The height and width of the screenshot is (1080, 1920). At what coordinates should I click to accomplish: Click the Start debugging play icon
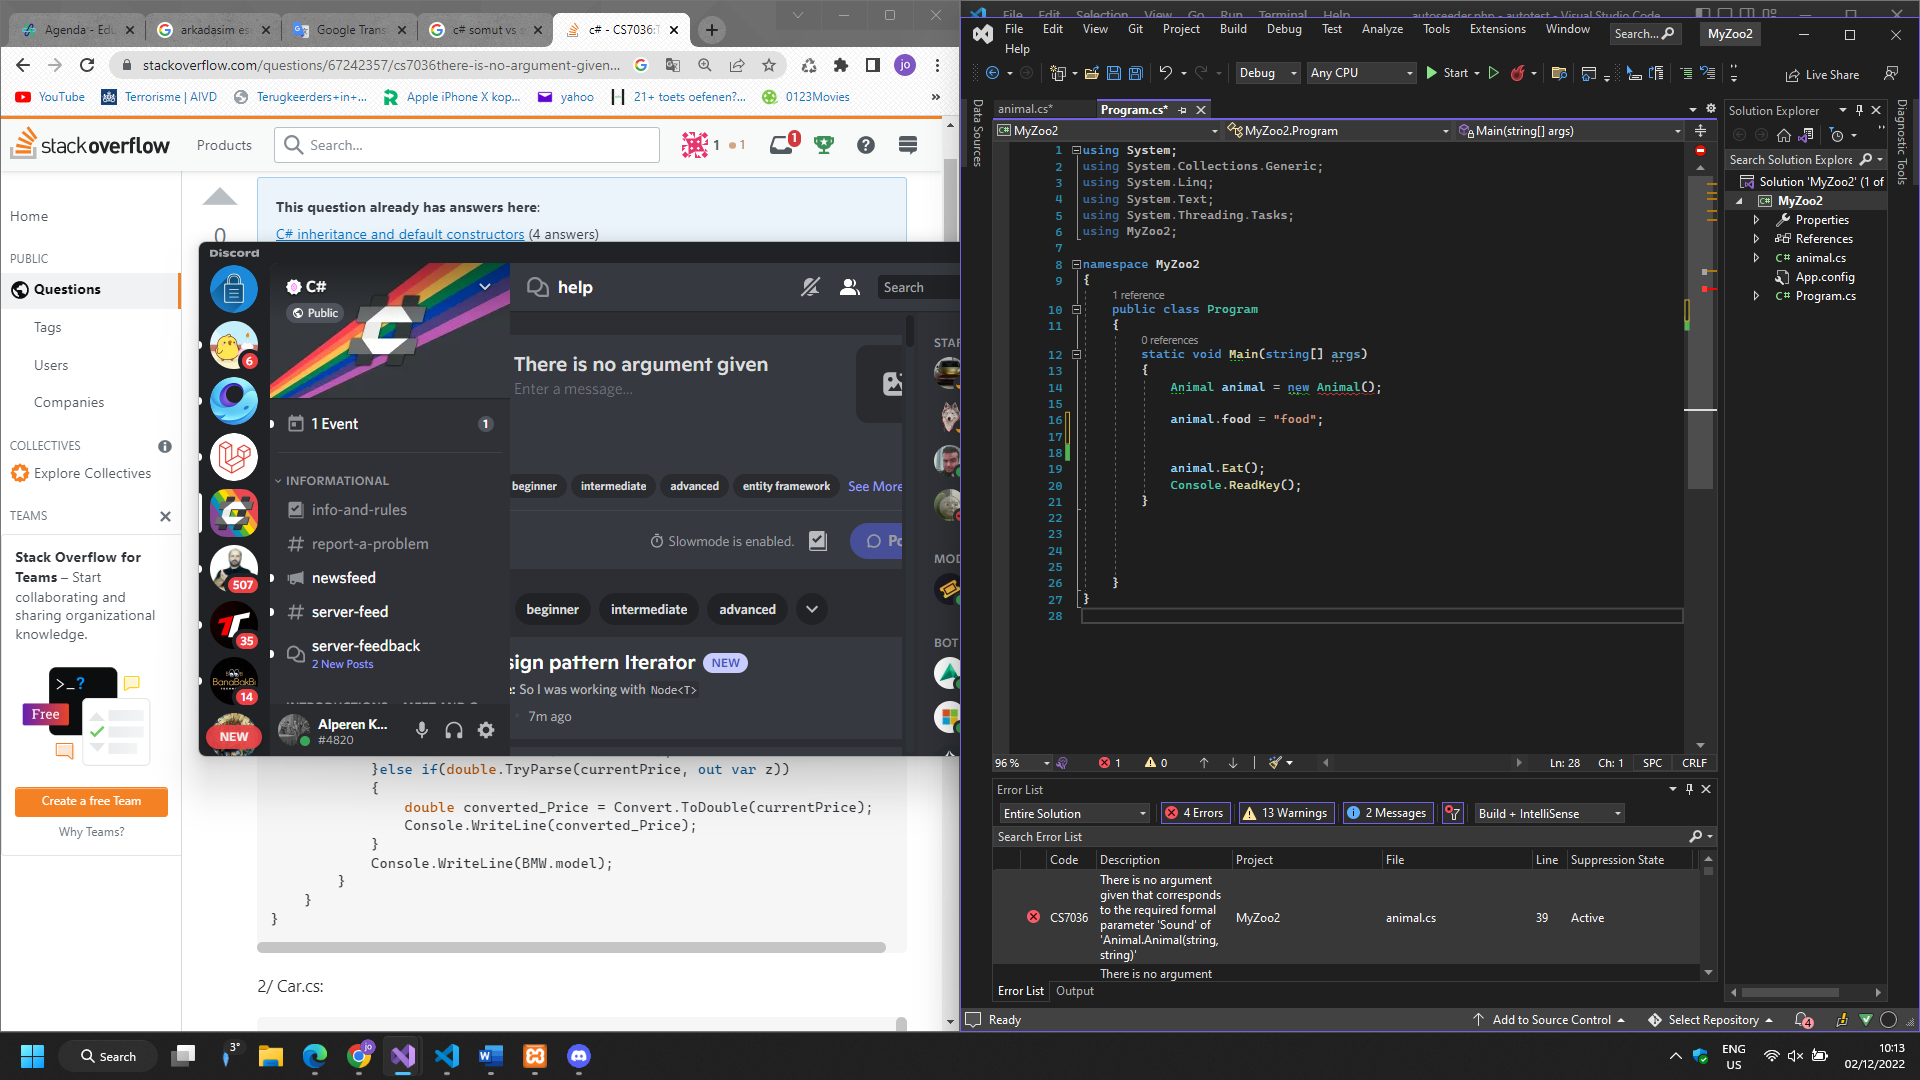pos(1432,73)
